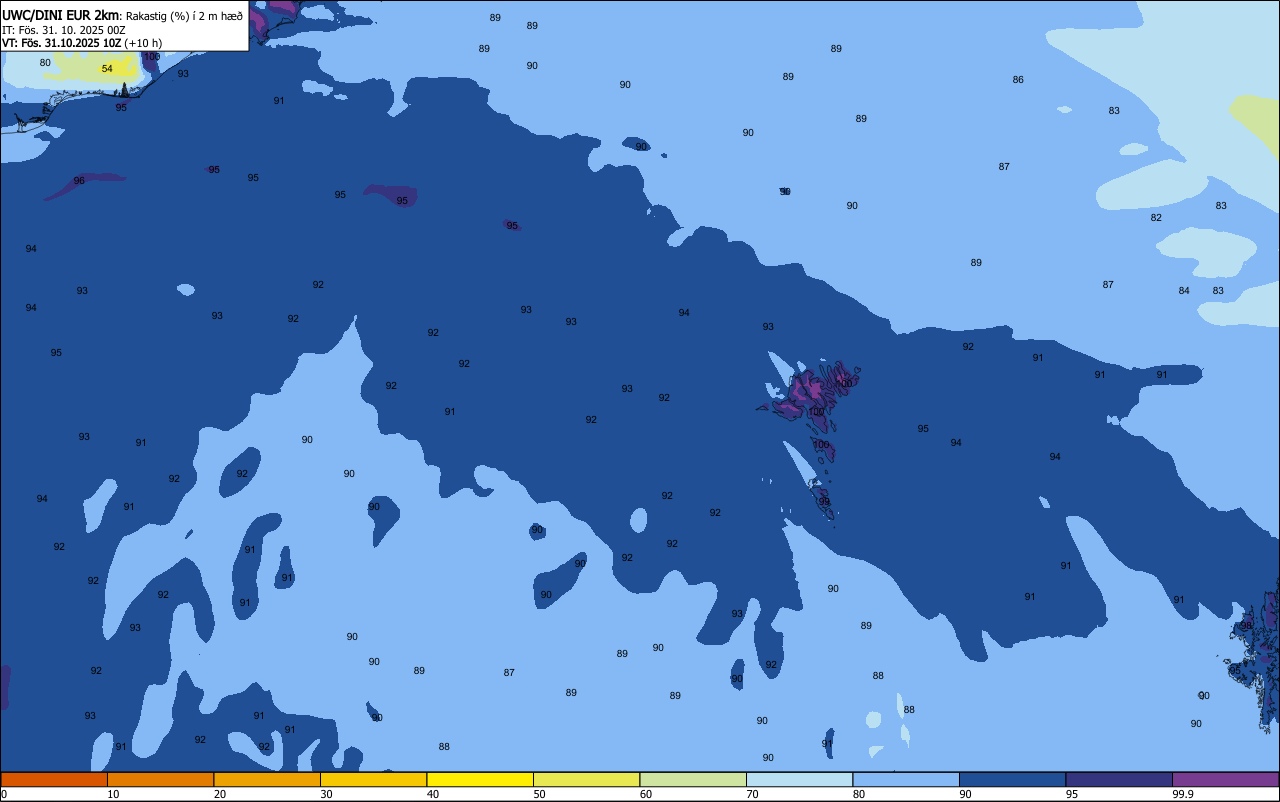Select the light blue 80–90 legend swatch
The height and width of the screenshot is (802, 1280).
coord(906,779)
